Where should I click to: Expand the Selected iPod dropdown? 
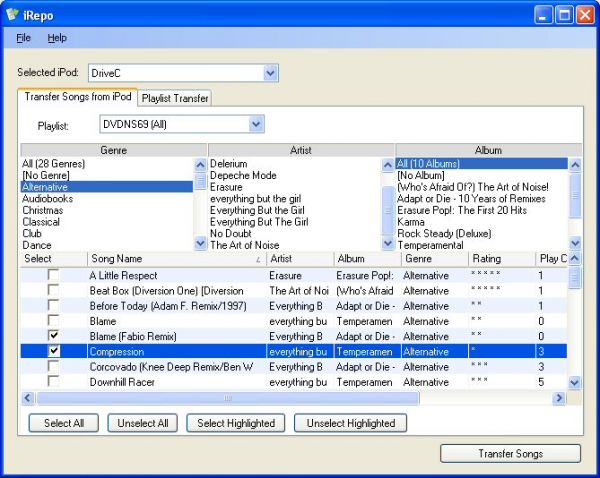(271, 73)
